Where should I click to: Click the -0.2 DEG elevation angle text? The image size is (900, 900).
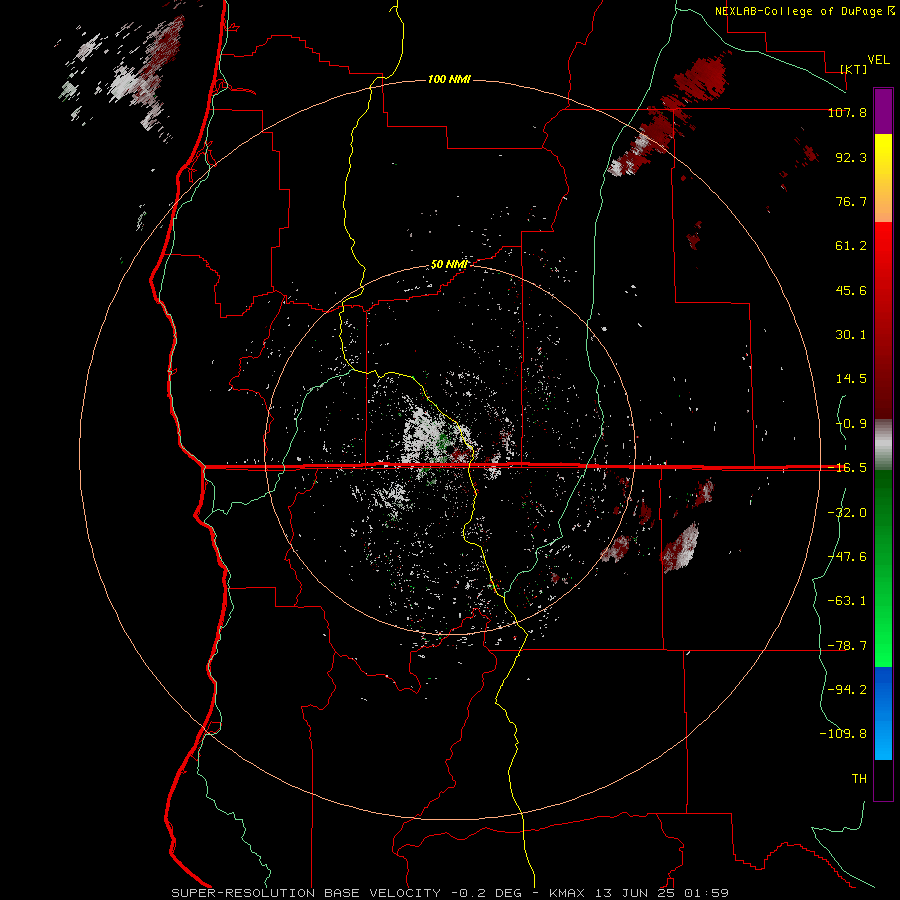click(x=486, y=893)
